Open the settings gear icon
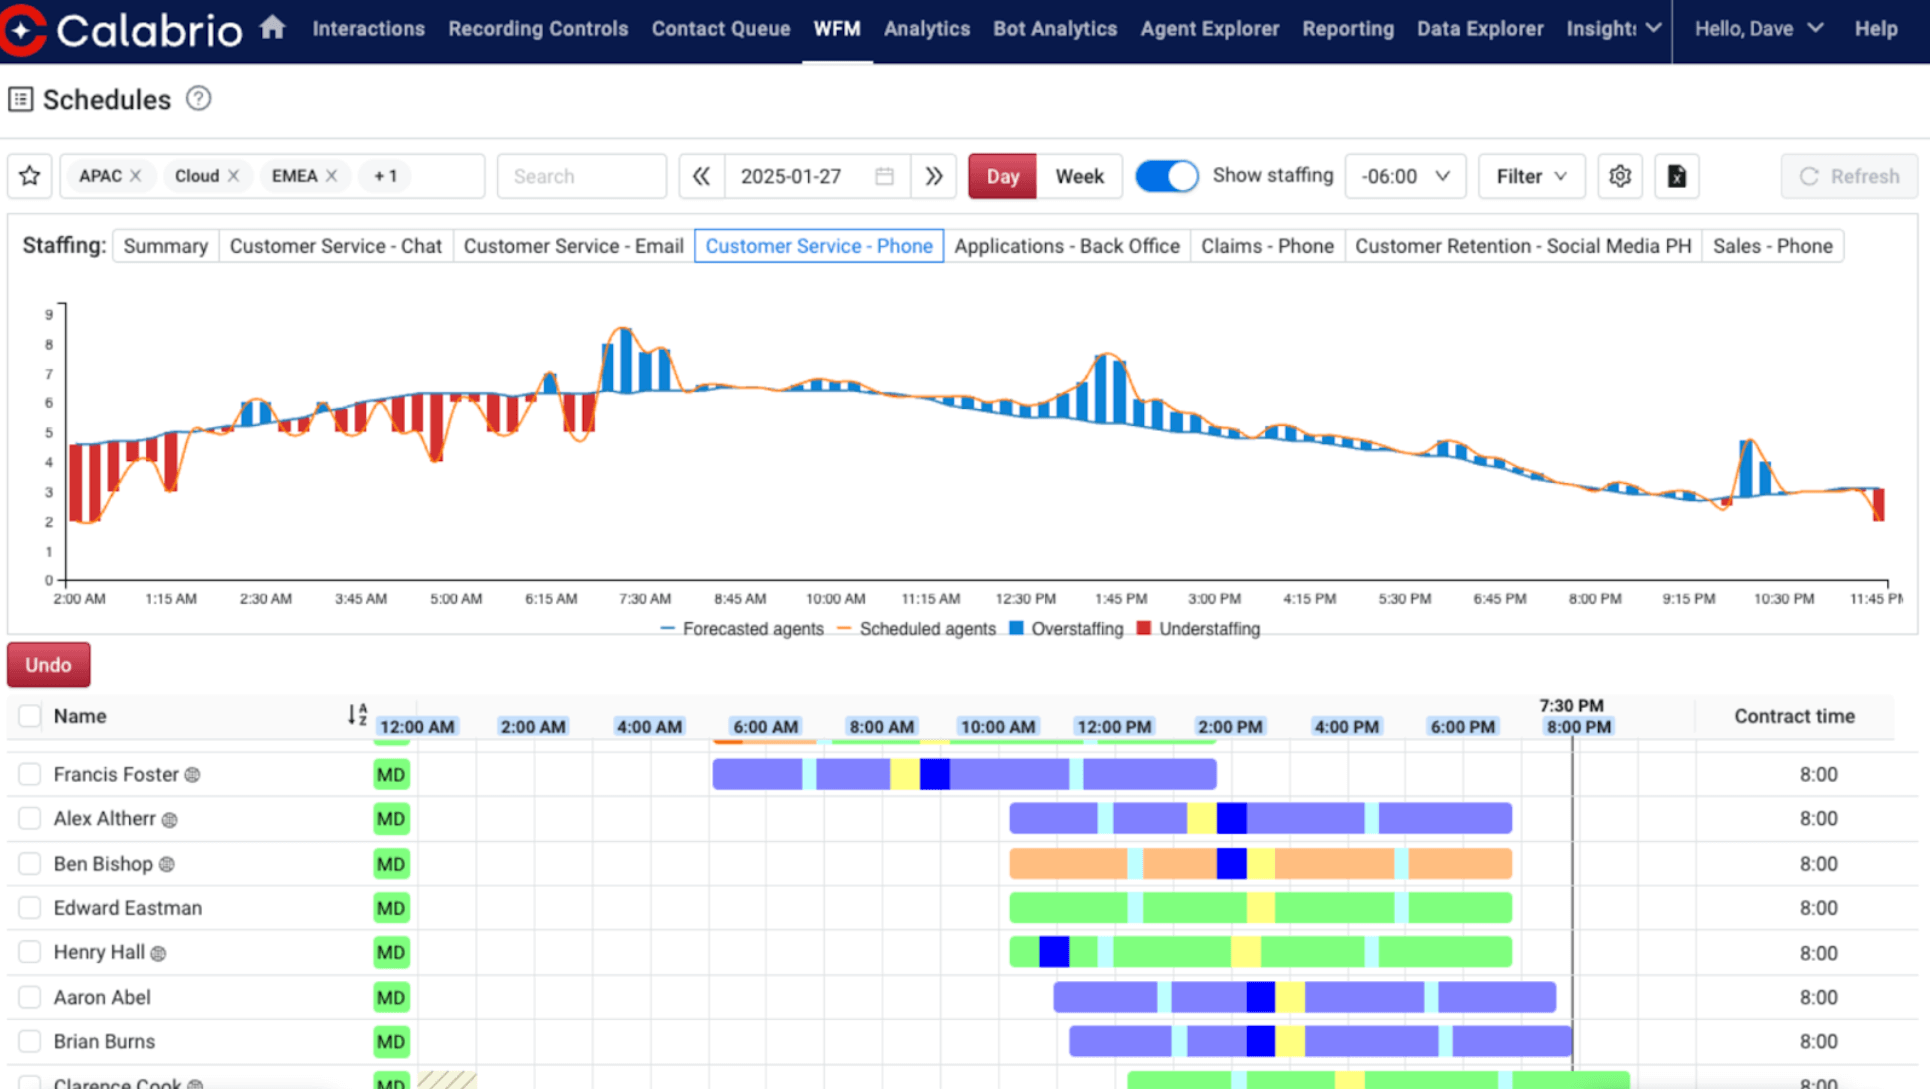The height and width of the screenshot is (1090, 1930). 1620,176
